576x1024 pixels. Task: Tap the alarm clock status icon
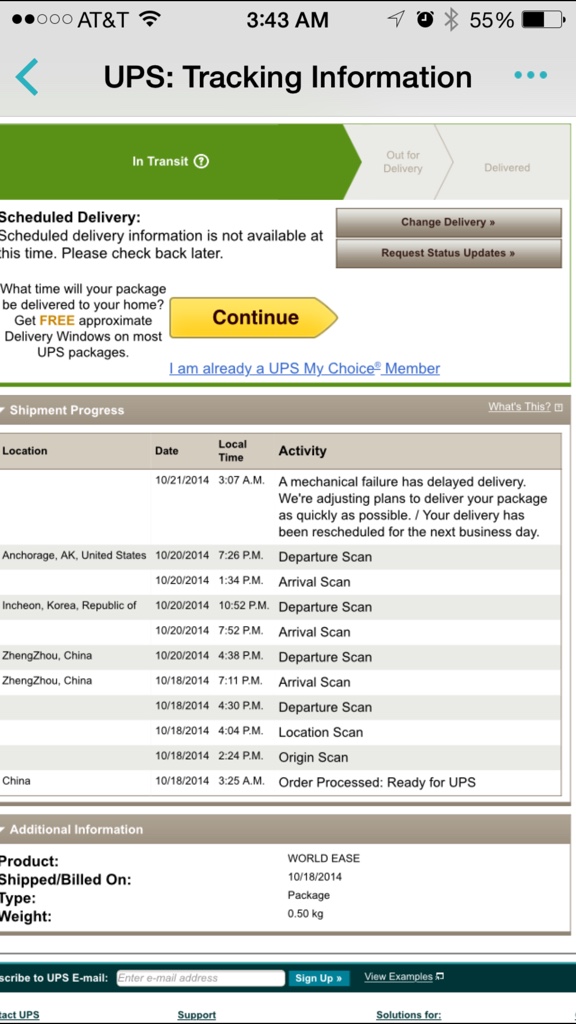[425, 20]
